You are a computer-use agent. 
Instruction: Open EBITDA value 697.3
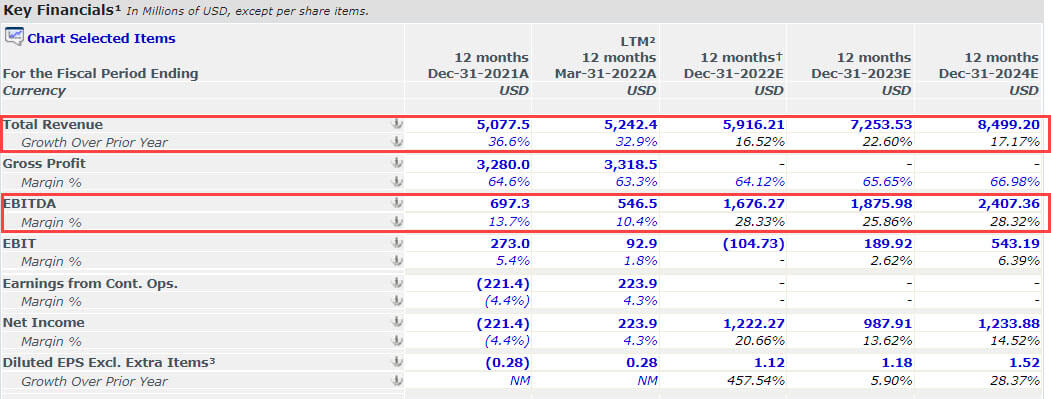coord(509,203)
